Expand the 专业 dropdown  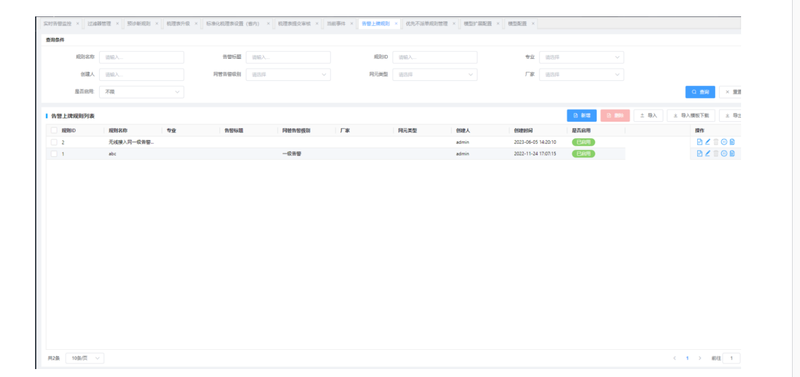(581, 57)
